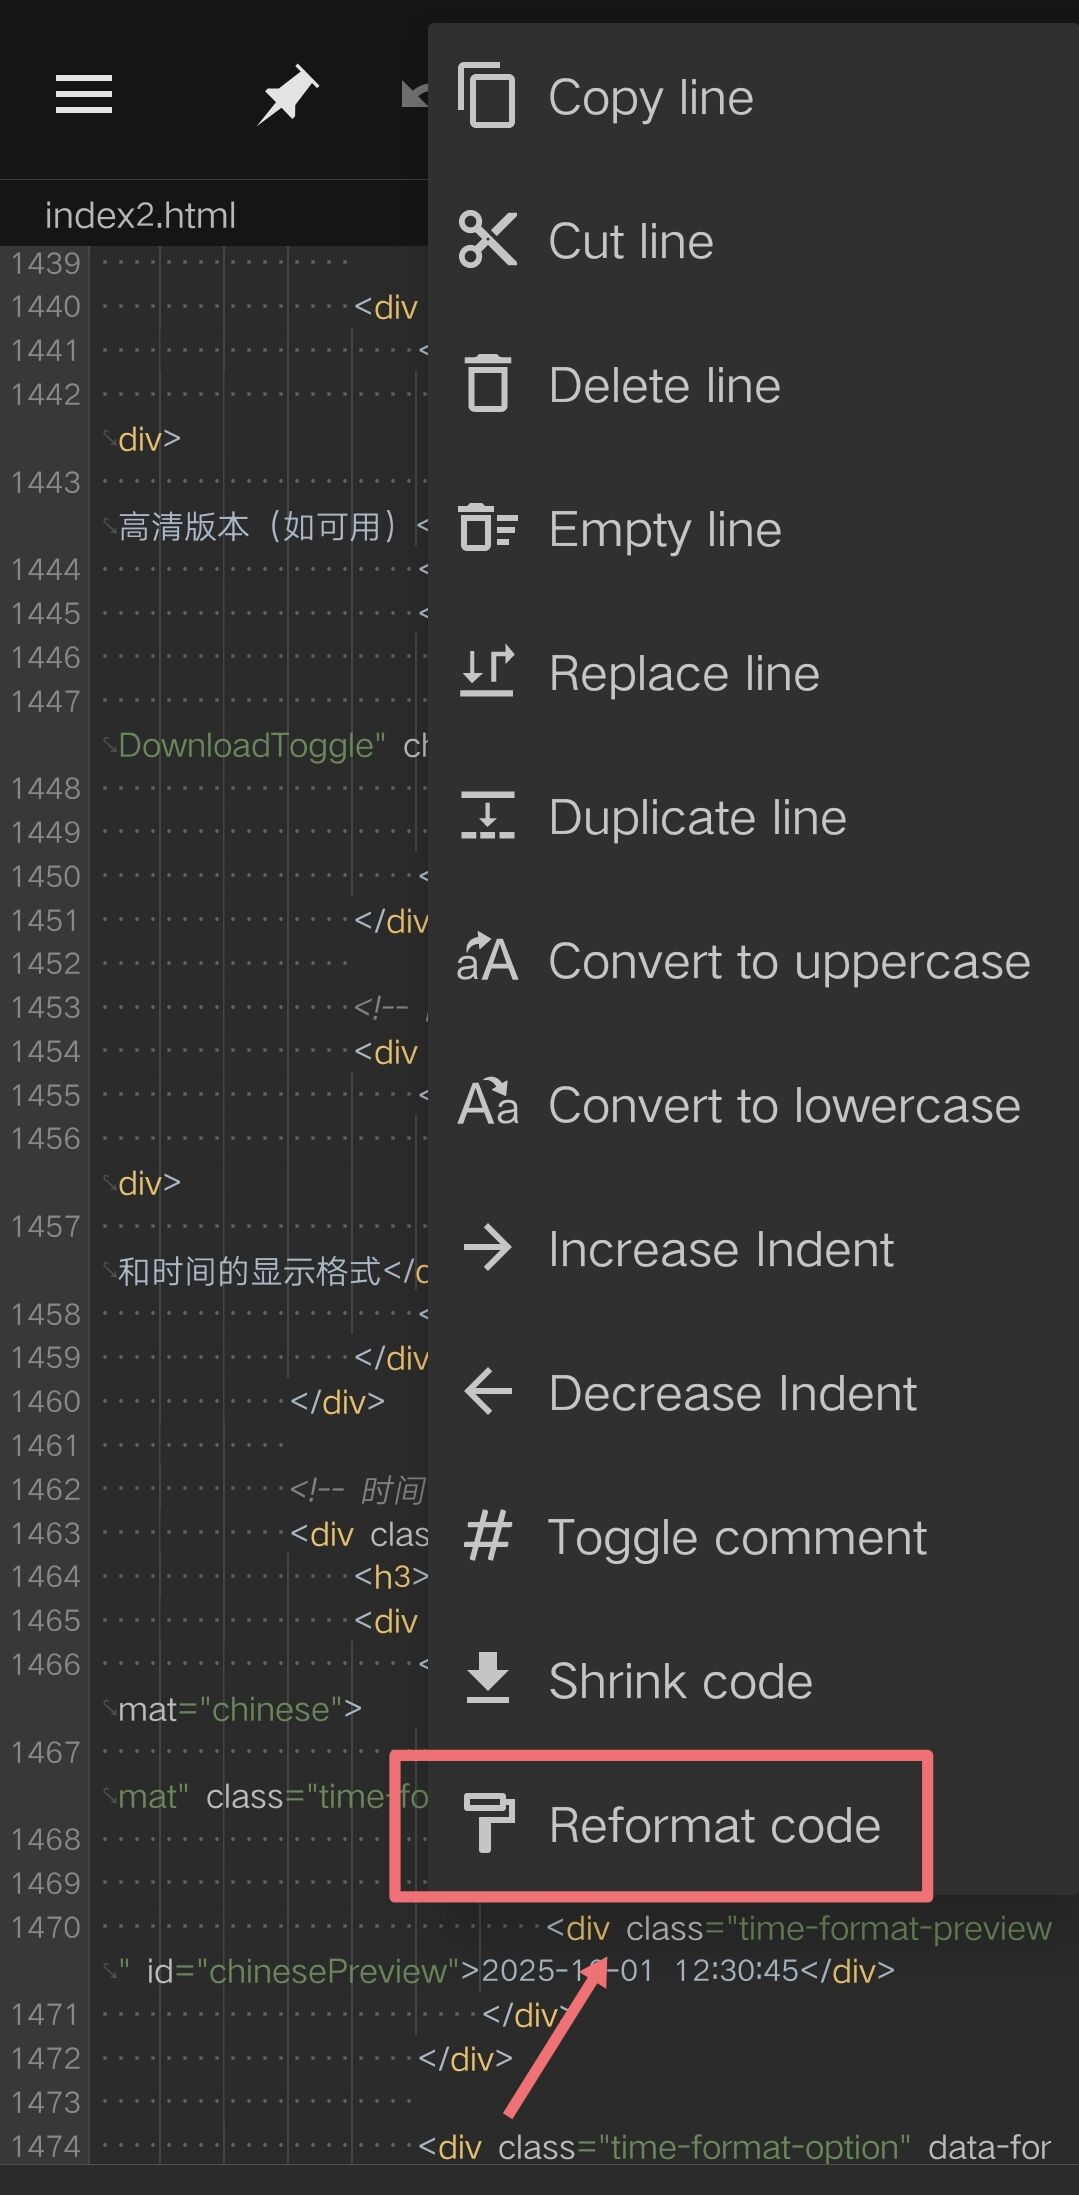Click the left arrow Decrease Indent icon
The width and height of the screenshot is (1079, 2195).
click(x=488, y=1392)
